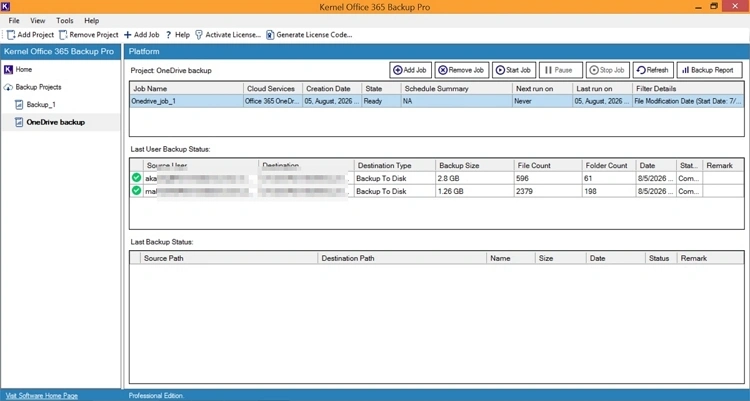This screenshot has height=401, width=750.
Task: Restore down the application window
Action: 714,6
